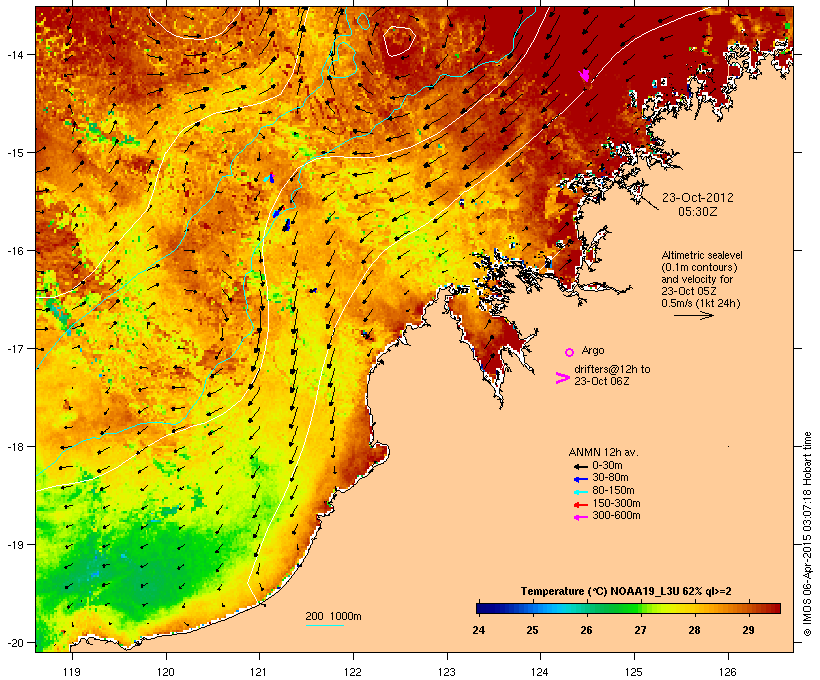Viewport: 820px width, 680px height.
Task: Click the 0.5m/s velocity scale arrow
Action: point(693,315)
